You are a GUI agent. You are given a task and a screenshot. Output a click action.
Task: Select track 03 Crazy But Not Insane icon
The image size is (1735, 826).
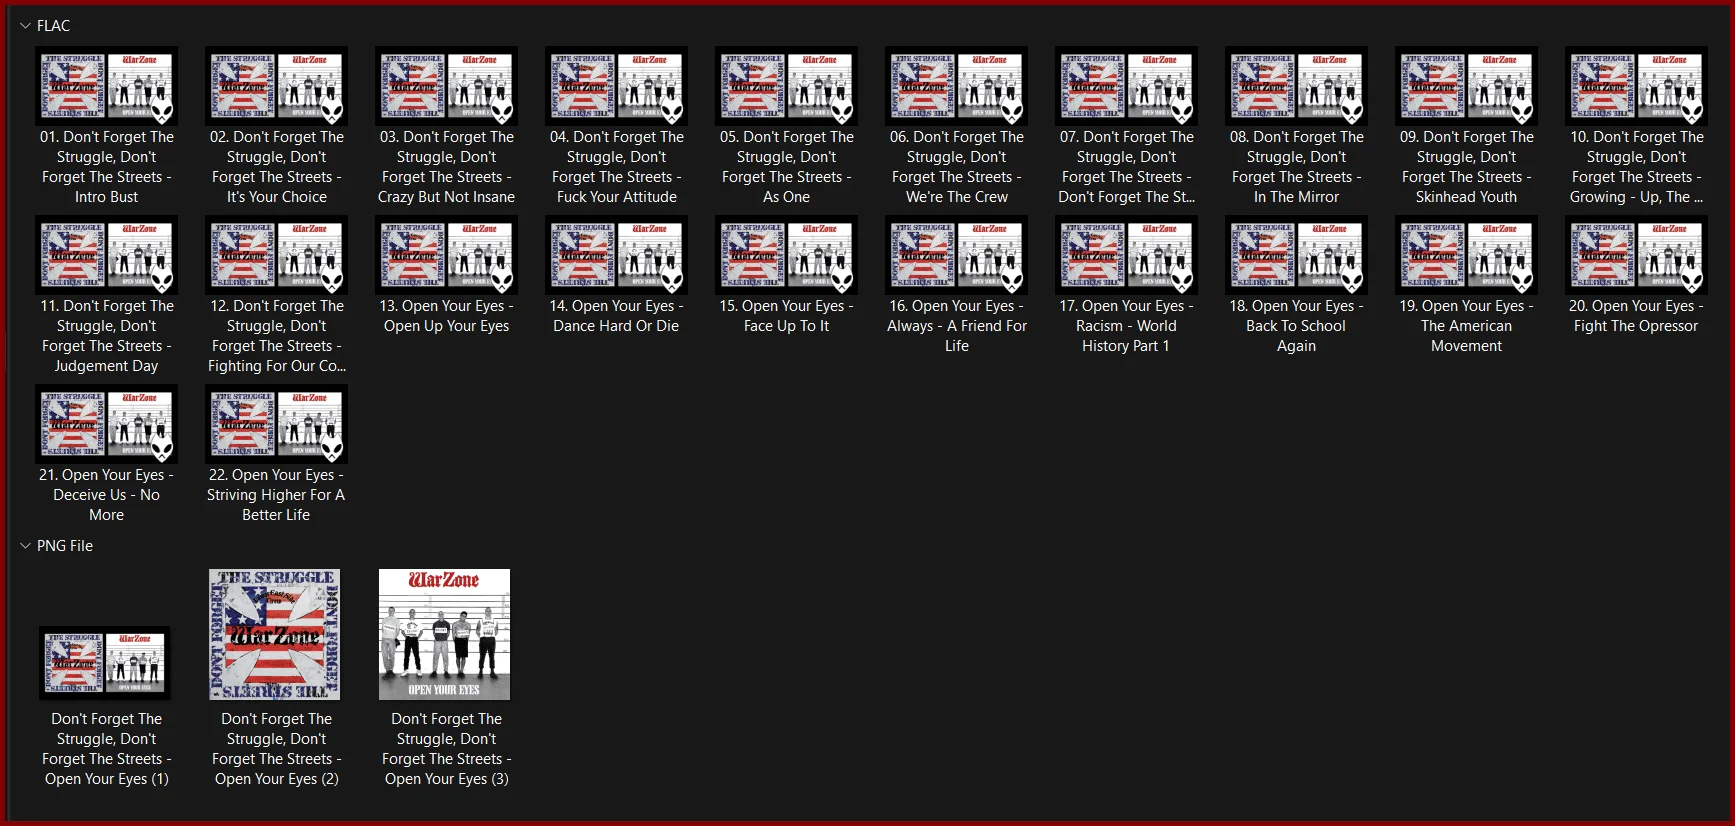click(447, 86)
